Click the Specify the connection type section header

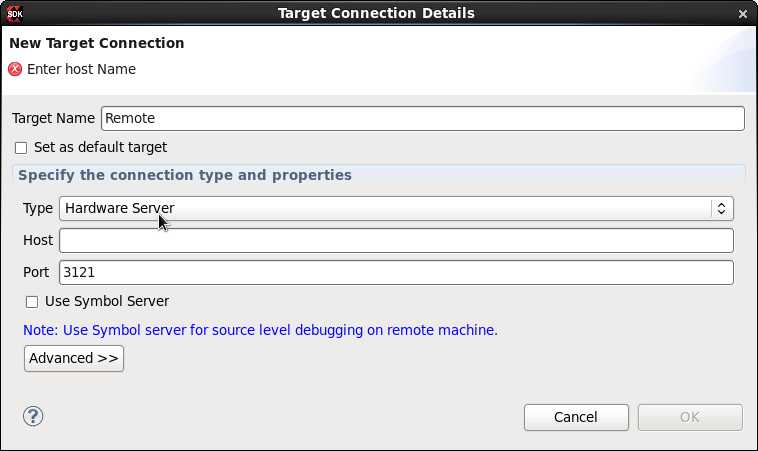coord(185,175)
